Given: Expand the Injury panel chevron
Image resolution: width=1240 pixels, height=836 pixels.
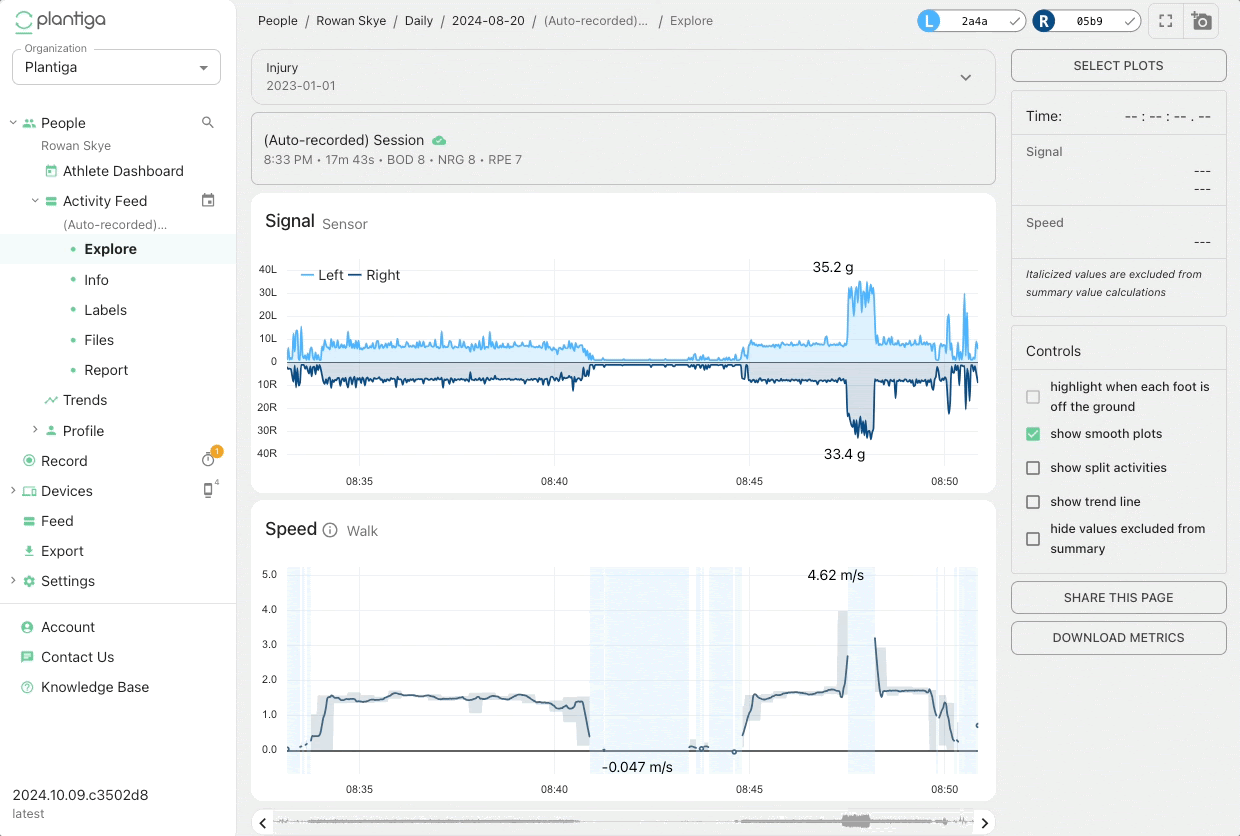Looking at the screenshot, I should (966, 77).
